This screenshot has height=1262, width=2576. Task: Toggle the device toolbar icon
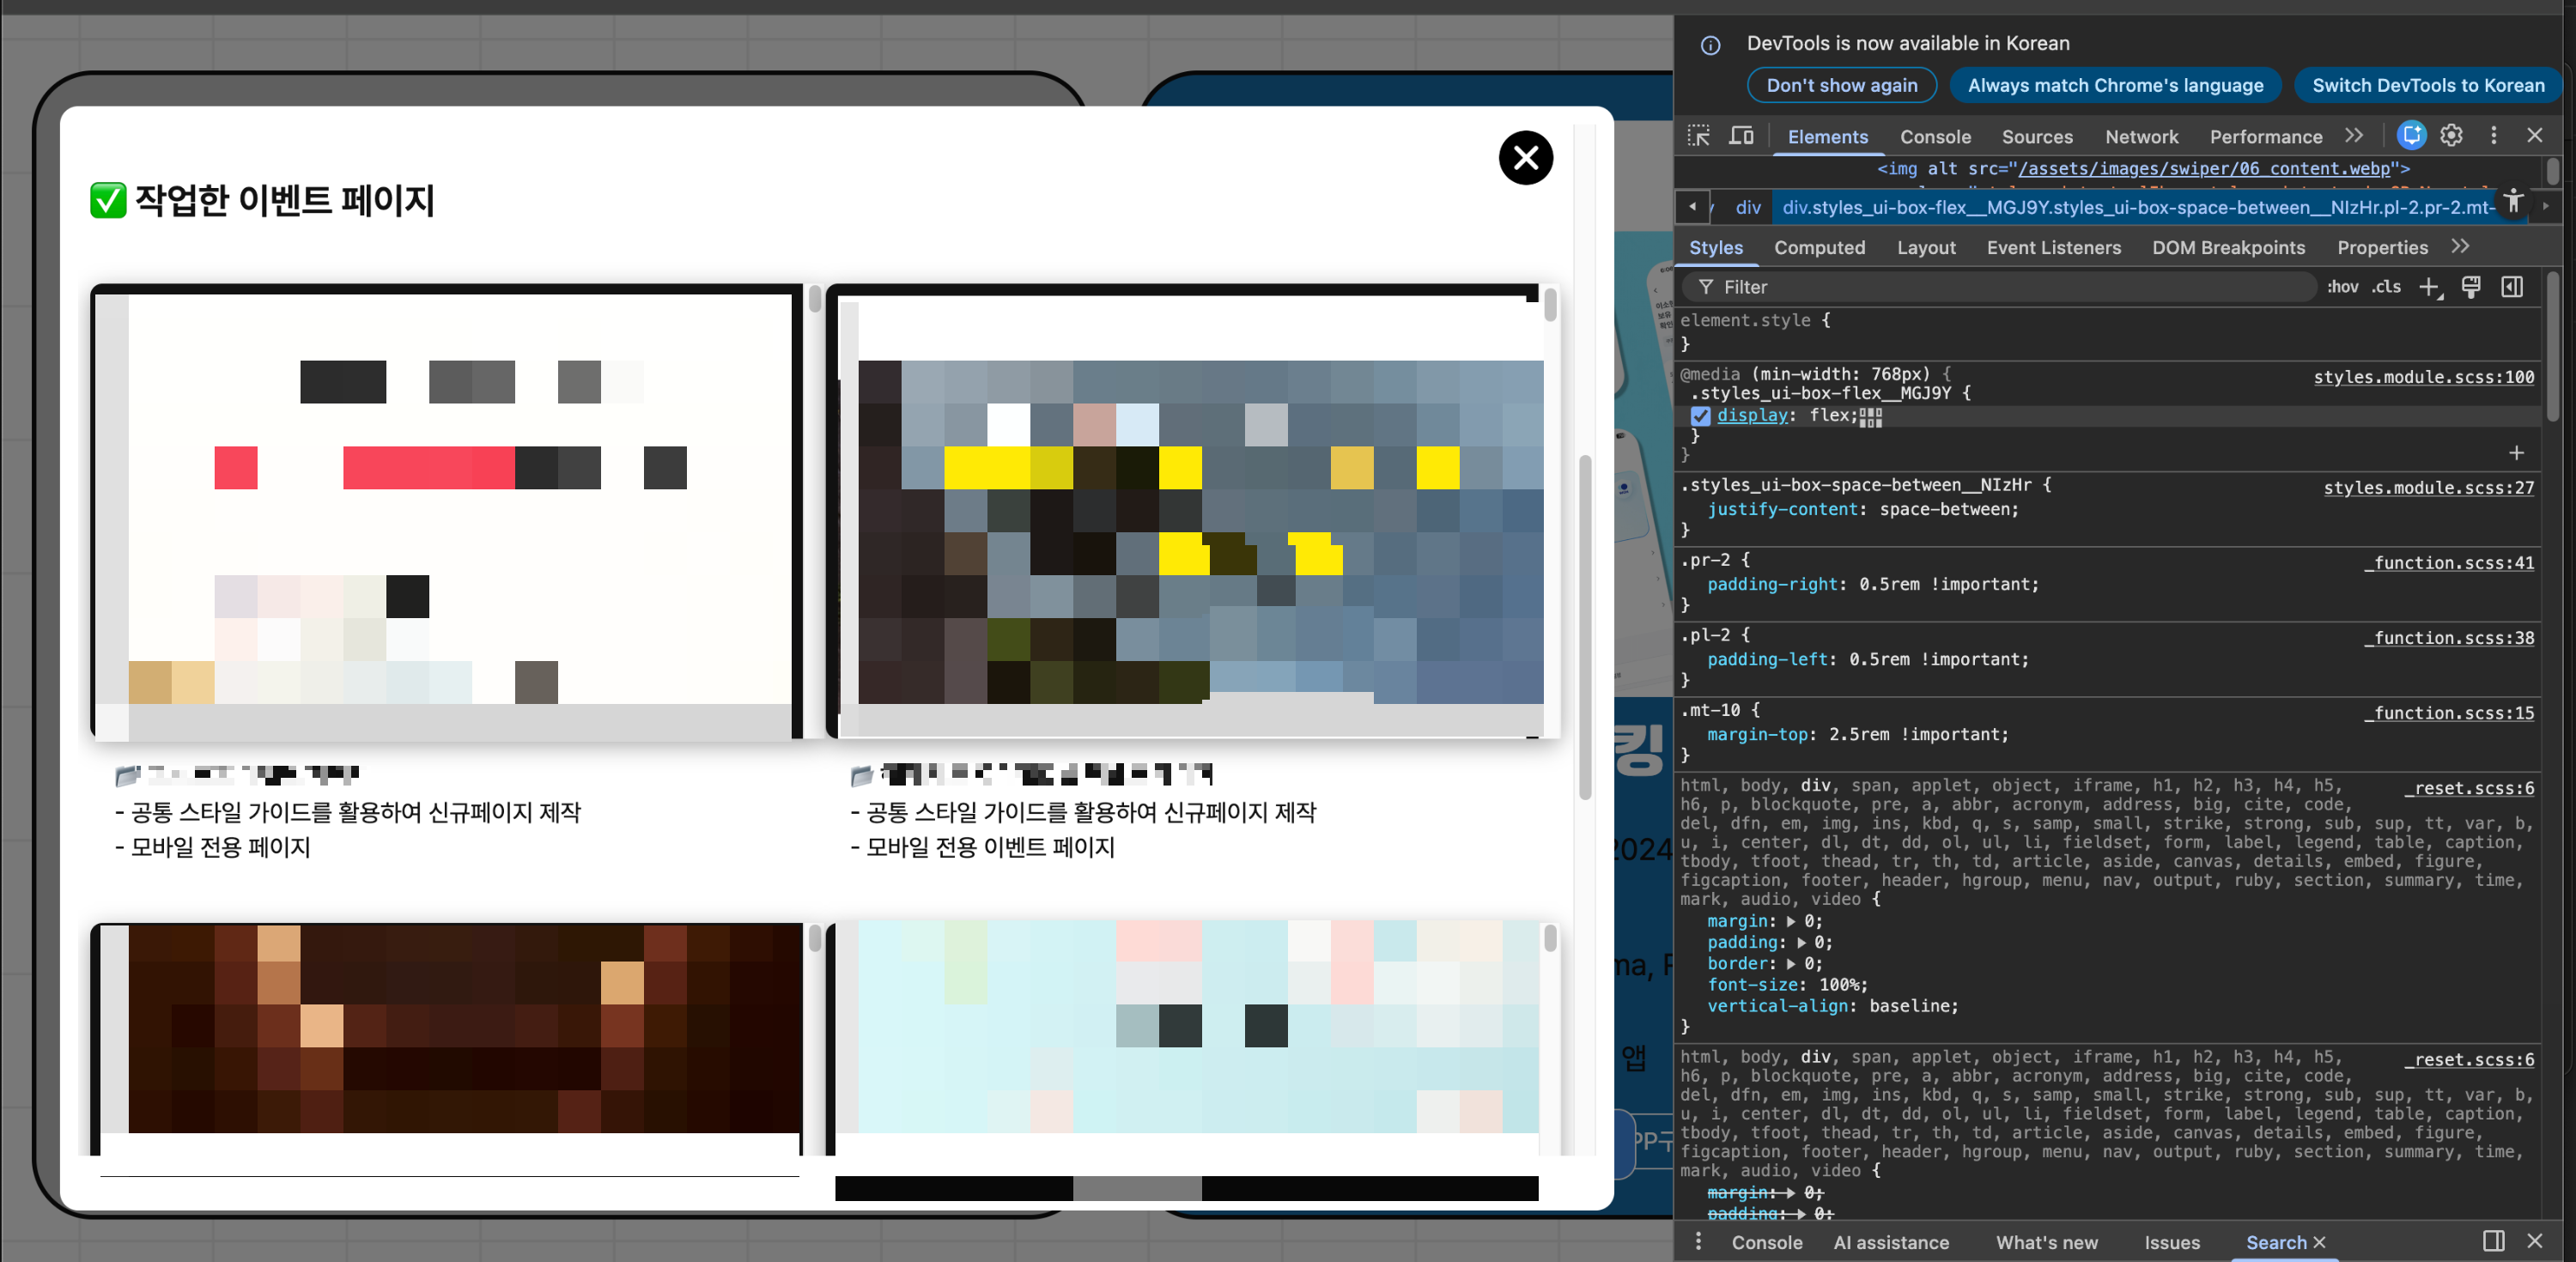coord(1741,136)
